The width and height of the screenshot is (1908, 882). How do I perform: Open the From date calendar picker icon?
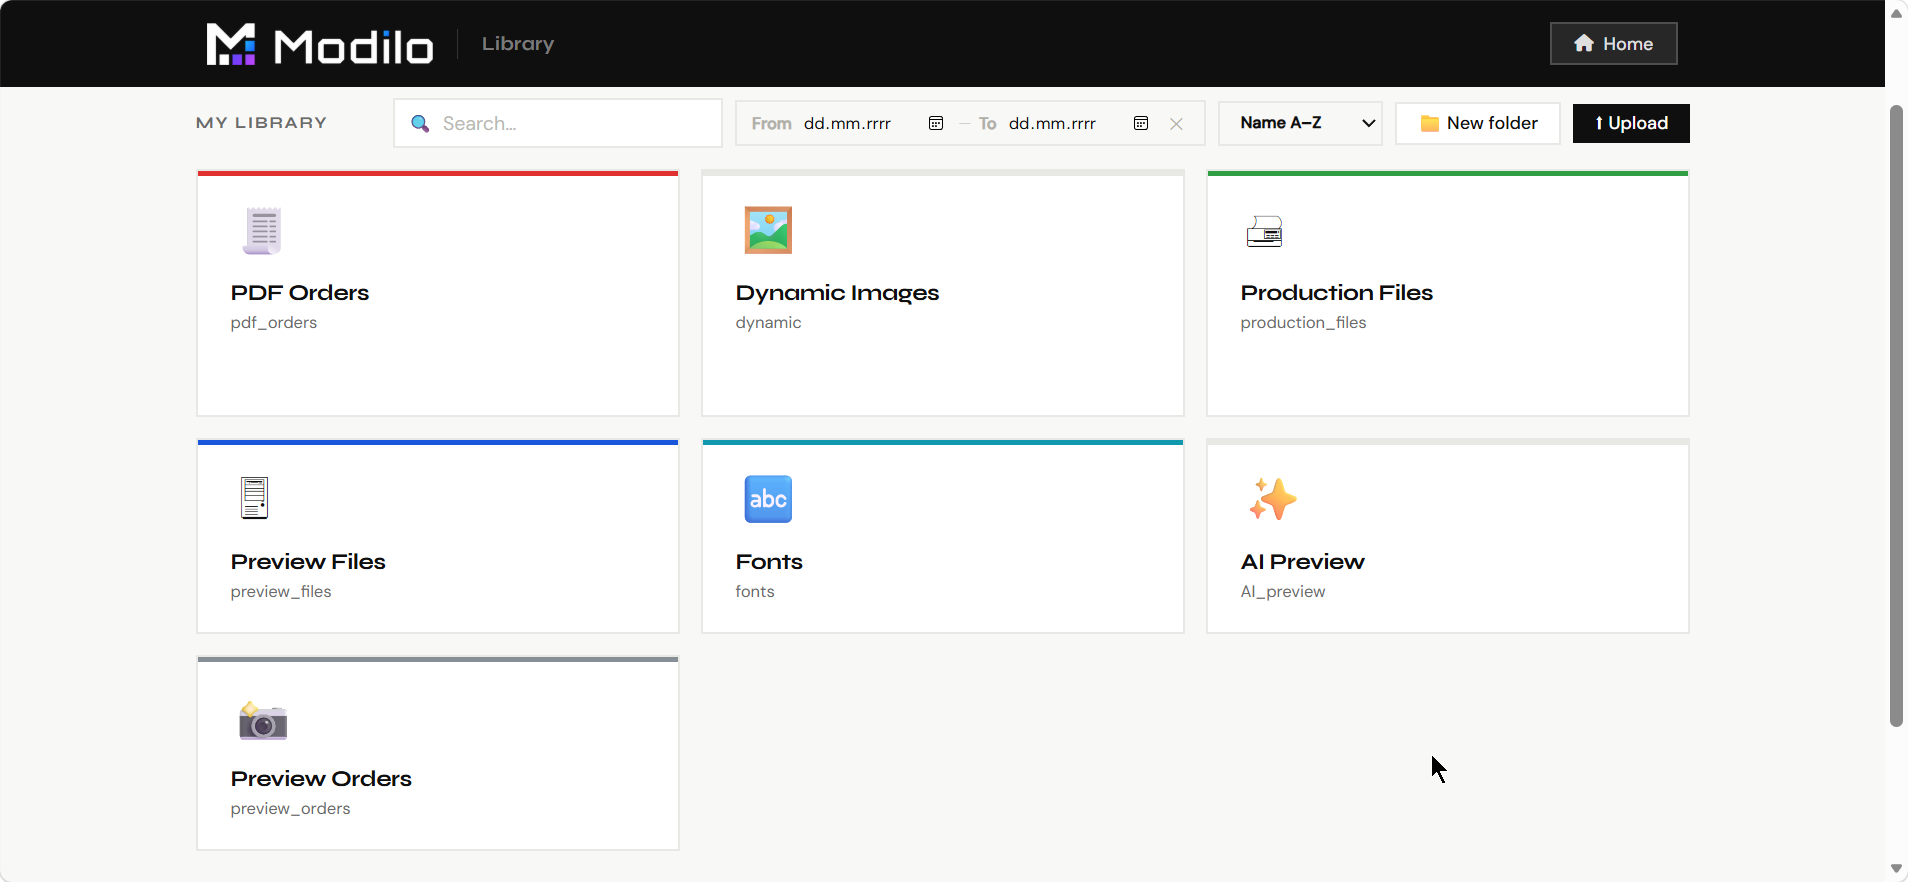pos(936,123)
